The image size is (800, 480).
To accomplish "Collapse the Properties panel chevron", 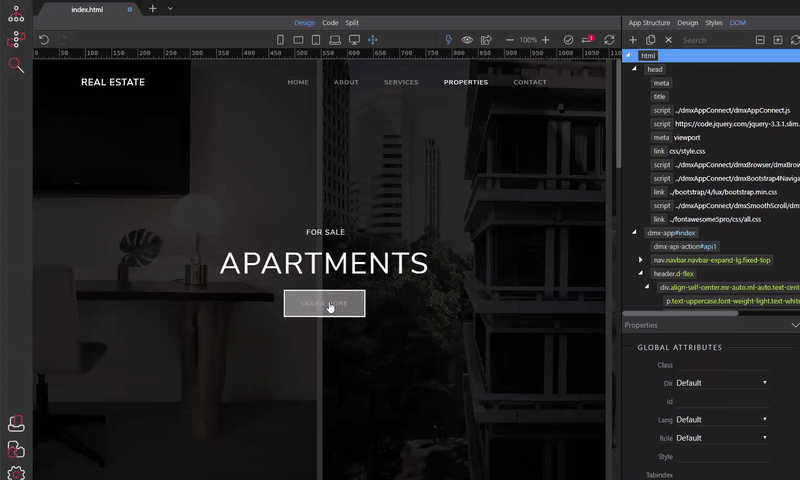I will point(794,325).
